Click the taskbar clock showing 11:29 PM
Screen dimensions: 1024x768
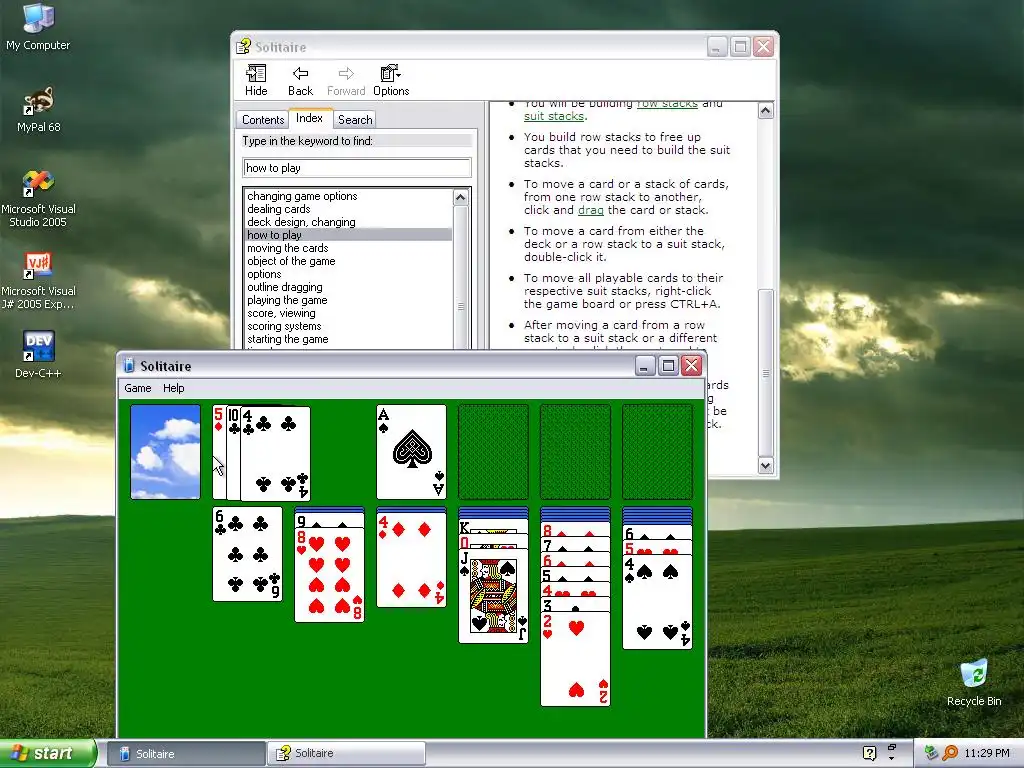tap(987, 753)
